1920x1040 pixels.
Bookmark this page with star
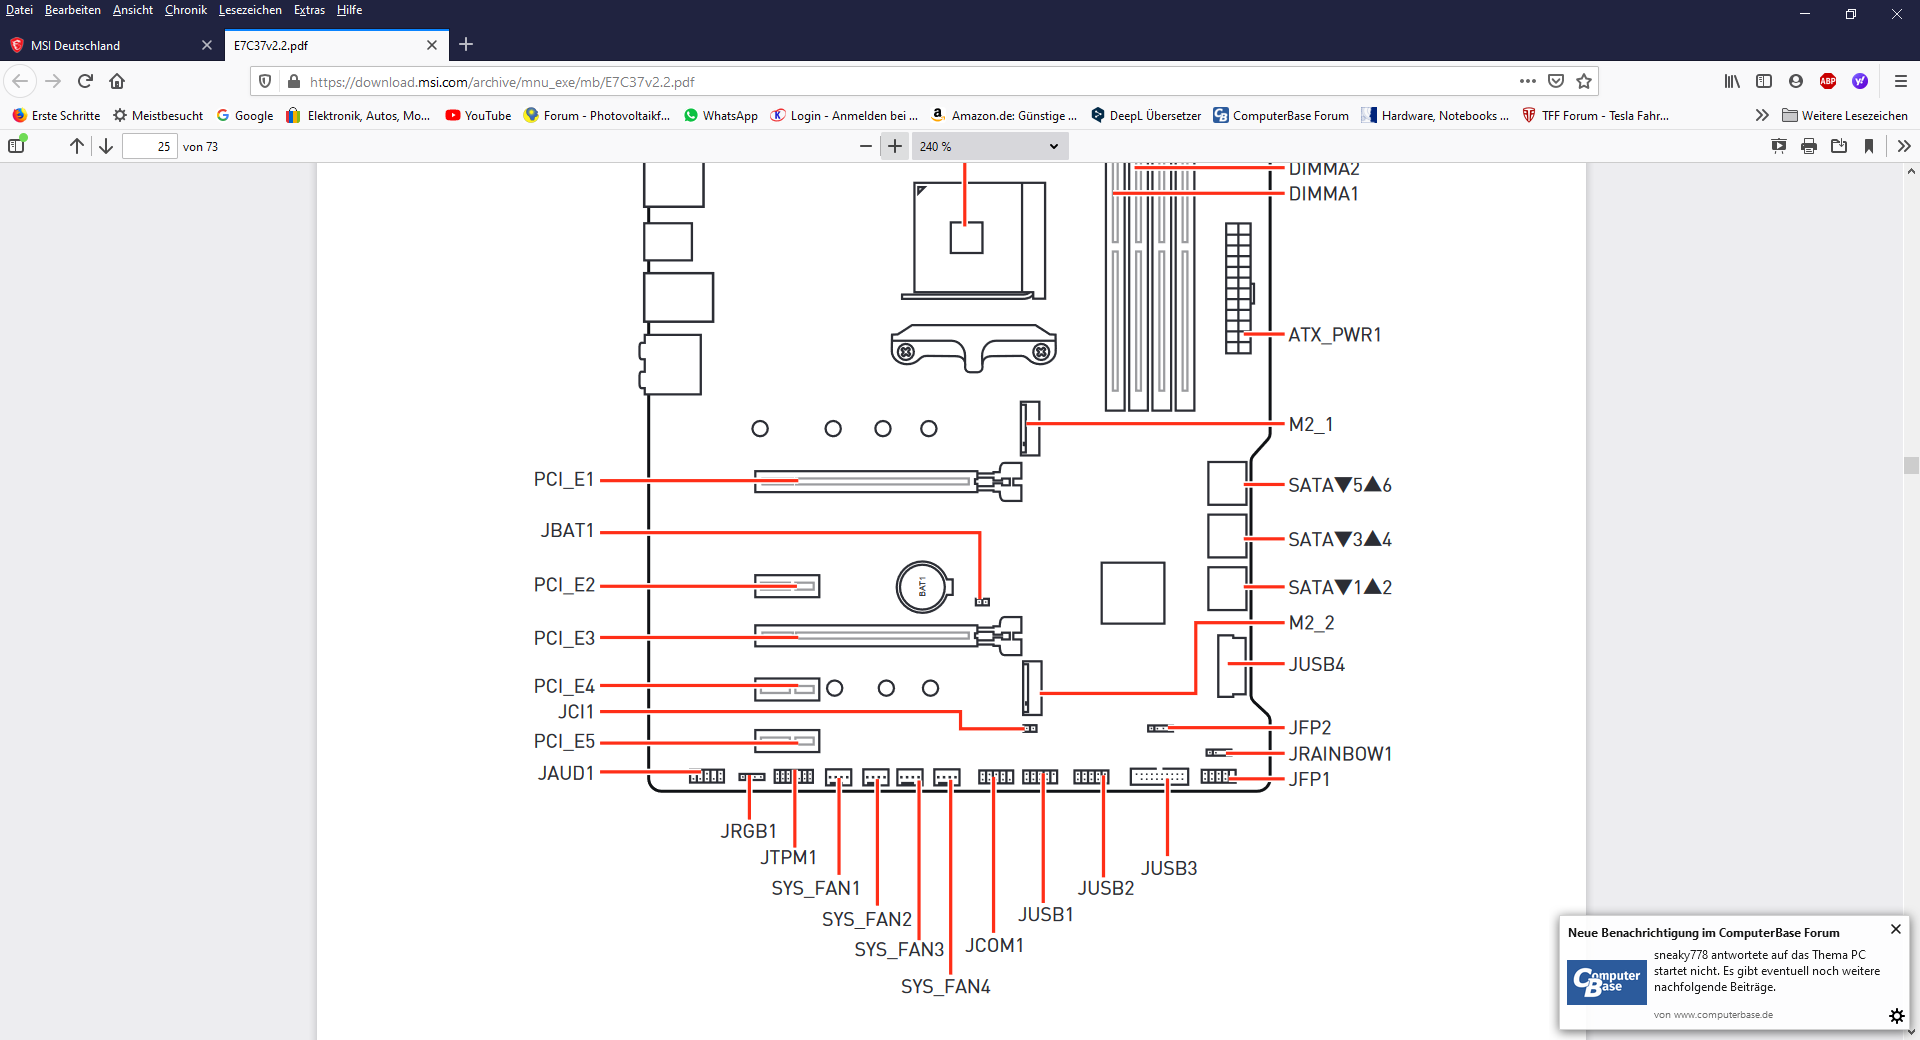point(1584,81)
